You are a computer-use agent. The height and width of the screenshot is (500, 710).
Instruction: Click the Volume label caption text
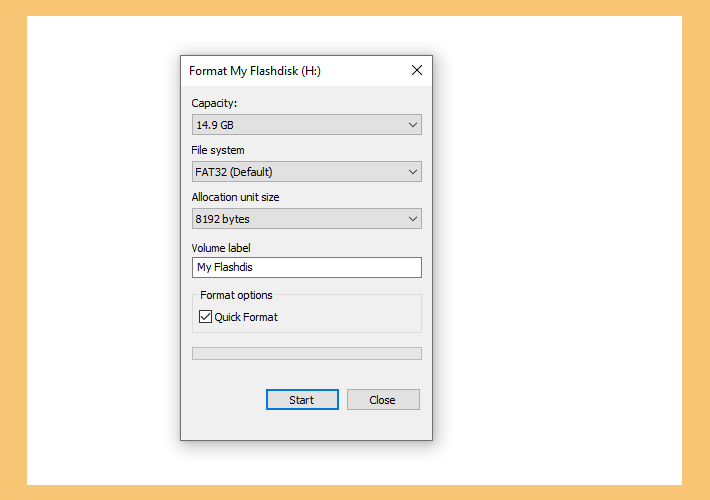point(221,248)
